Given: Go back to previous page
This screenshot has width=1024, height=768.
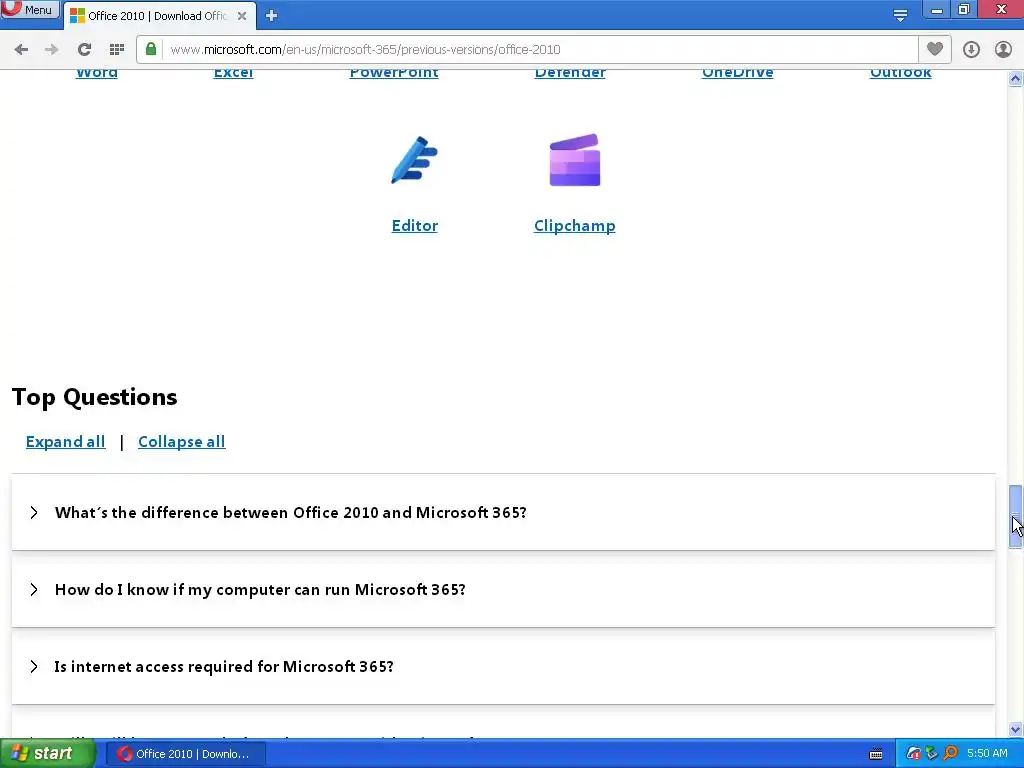Looking at the screenshot, I should click(x=21, y=50).
